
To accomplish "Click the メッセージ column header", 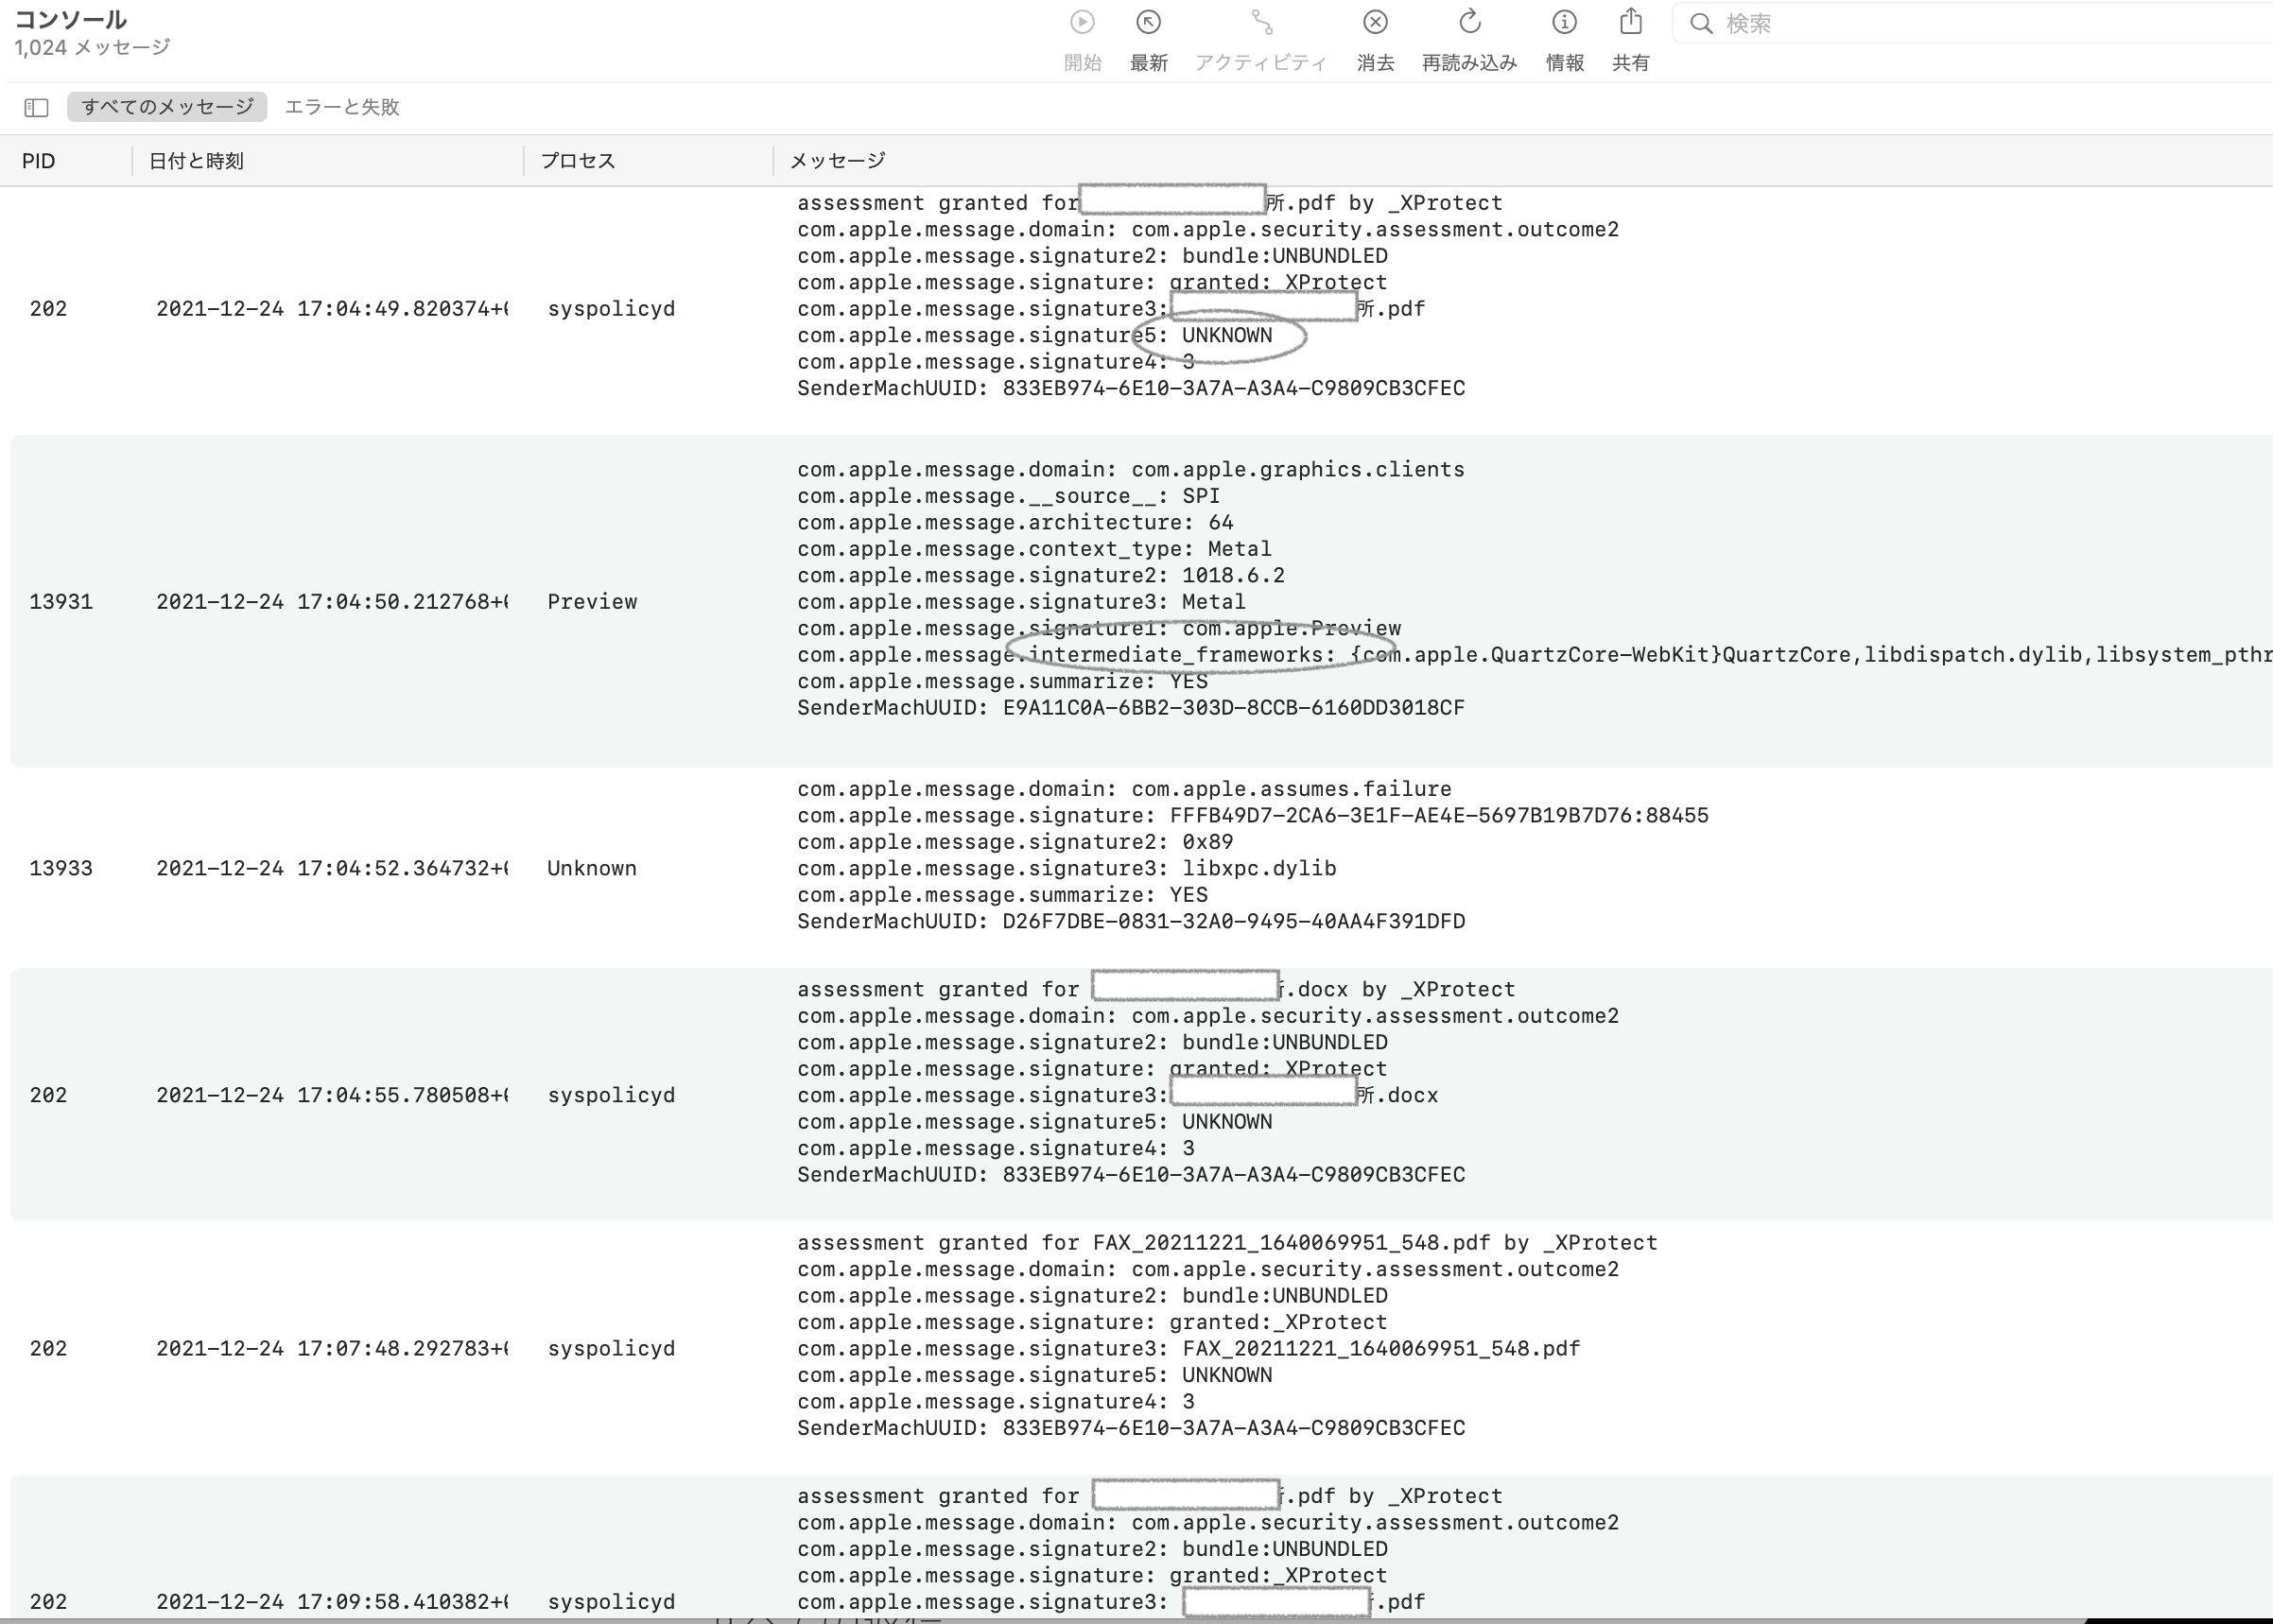I will tap(838, 161).
